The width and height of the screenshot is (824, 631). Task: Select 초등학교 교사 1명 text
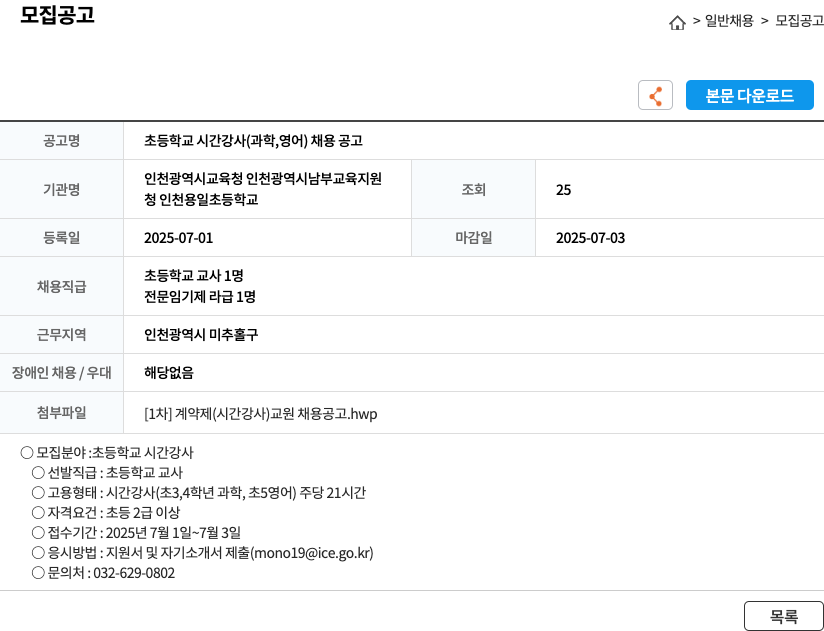coord(194,275)
